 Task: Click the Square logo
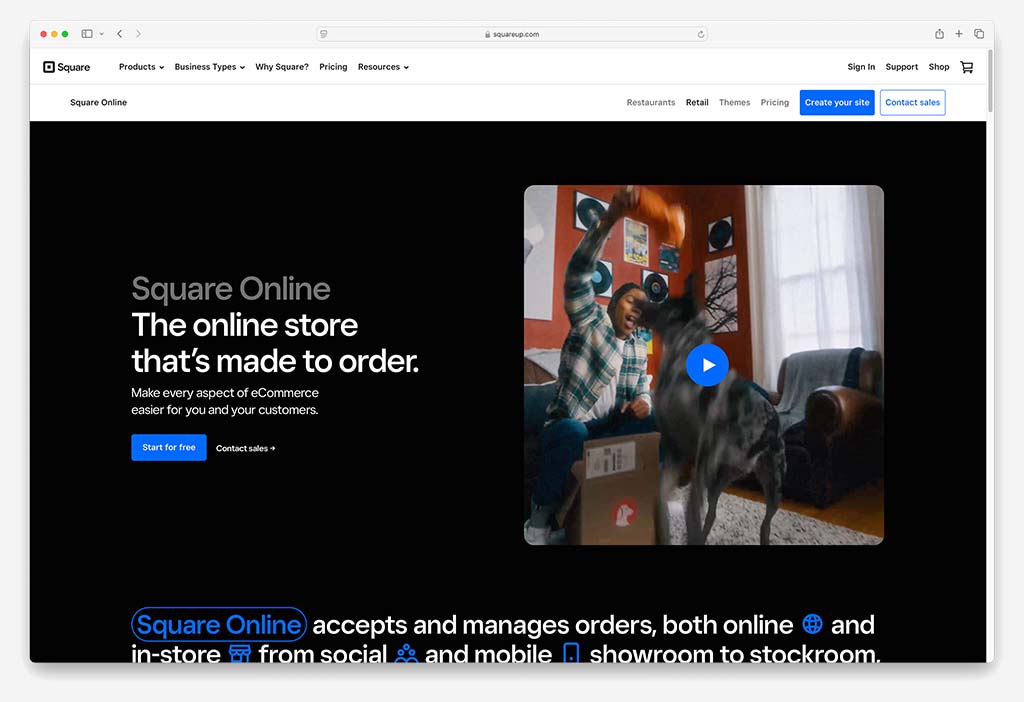pos(66,67)
